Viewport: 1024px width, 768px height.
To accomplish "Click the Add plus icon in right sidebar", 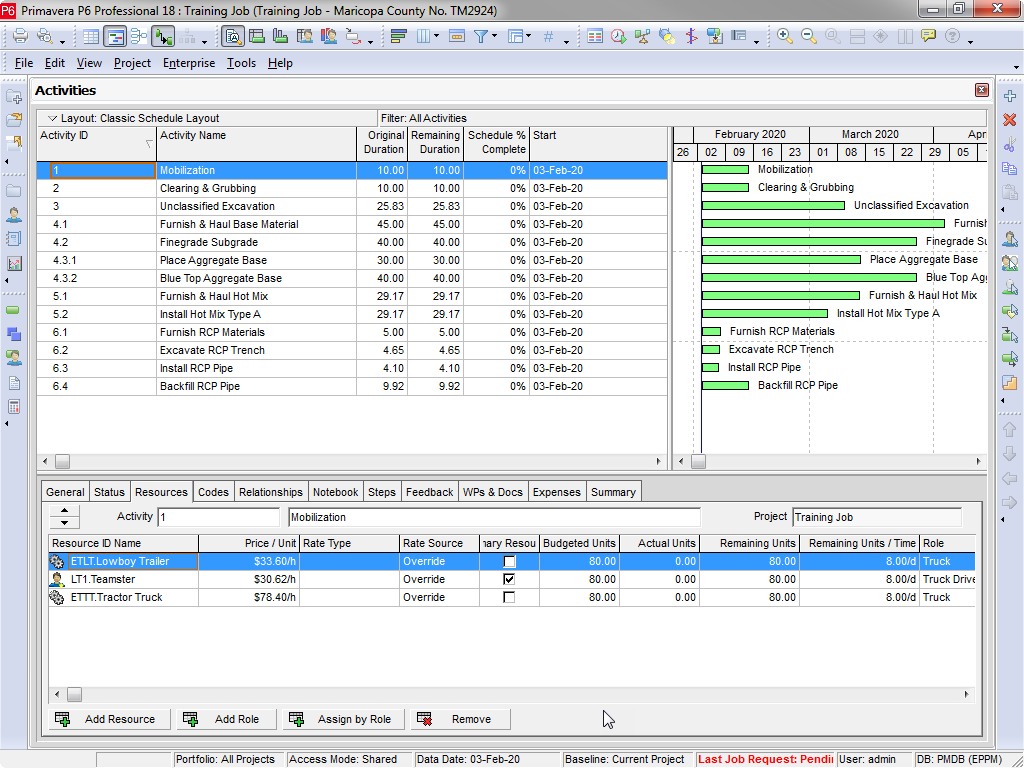I will coord(1009,96).
